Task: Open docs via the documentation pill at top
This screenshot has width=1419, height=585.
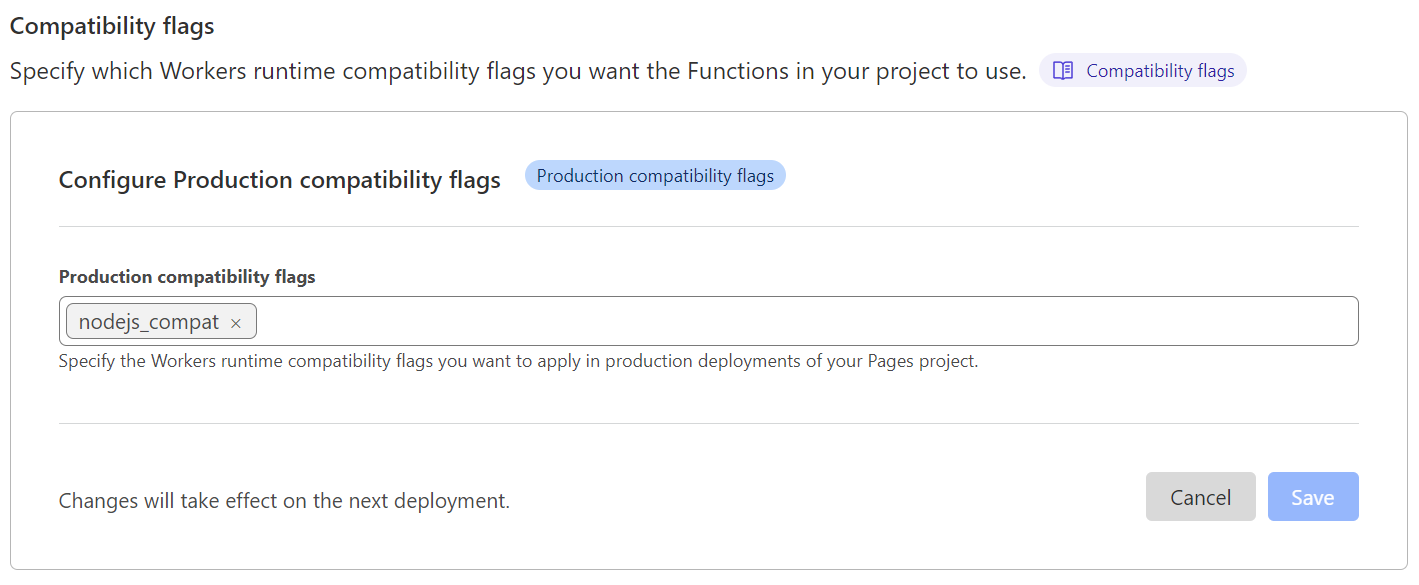Action: (1143, 70)
